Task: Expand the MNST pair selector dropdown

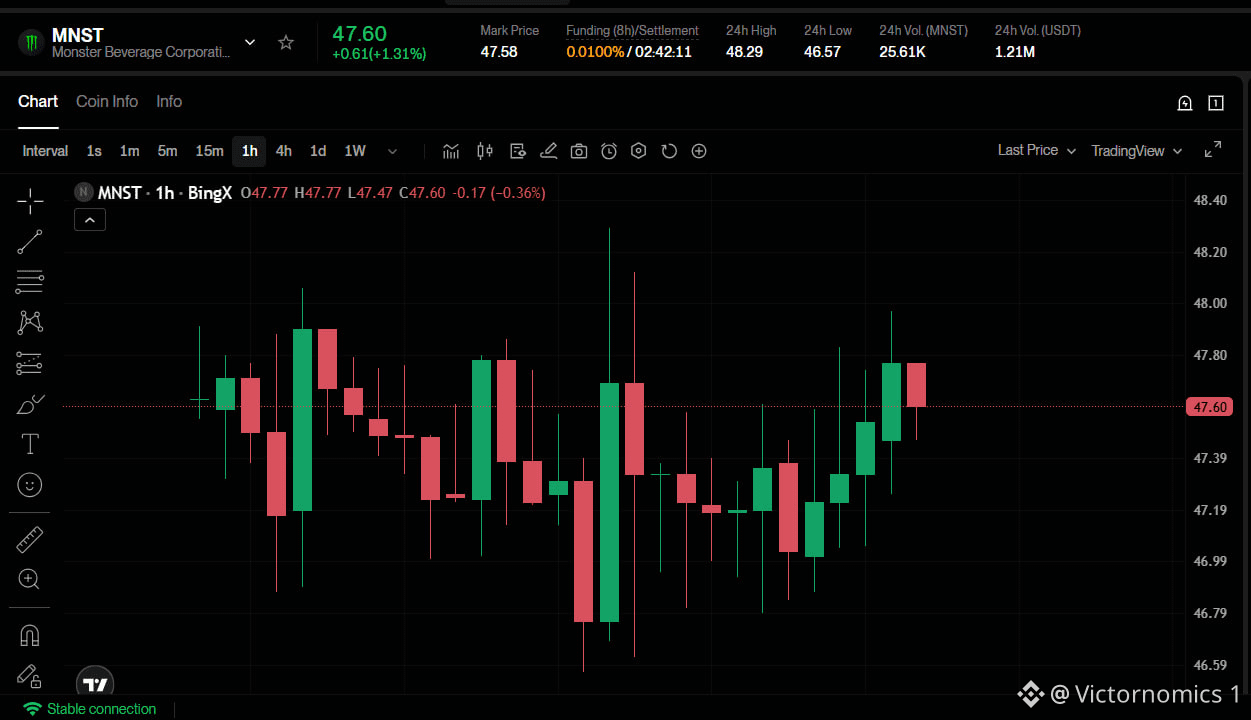Action: tap(250, 42)
